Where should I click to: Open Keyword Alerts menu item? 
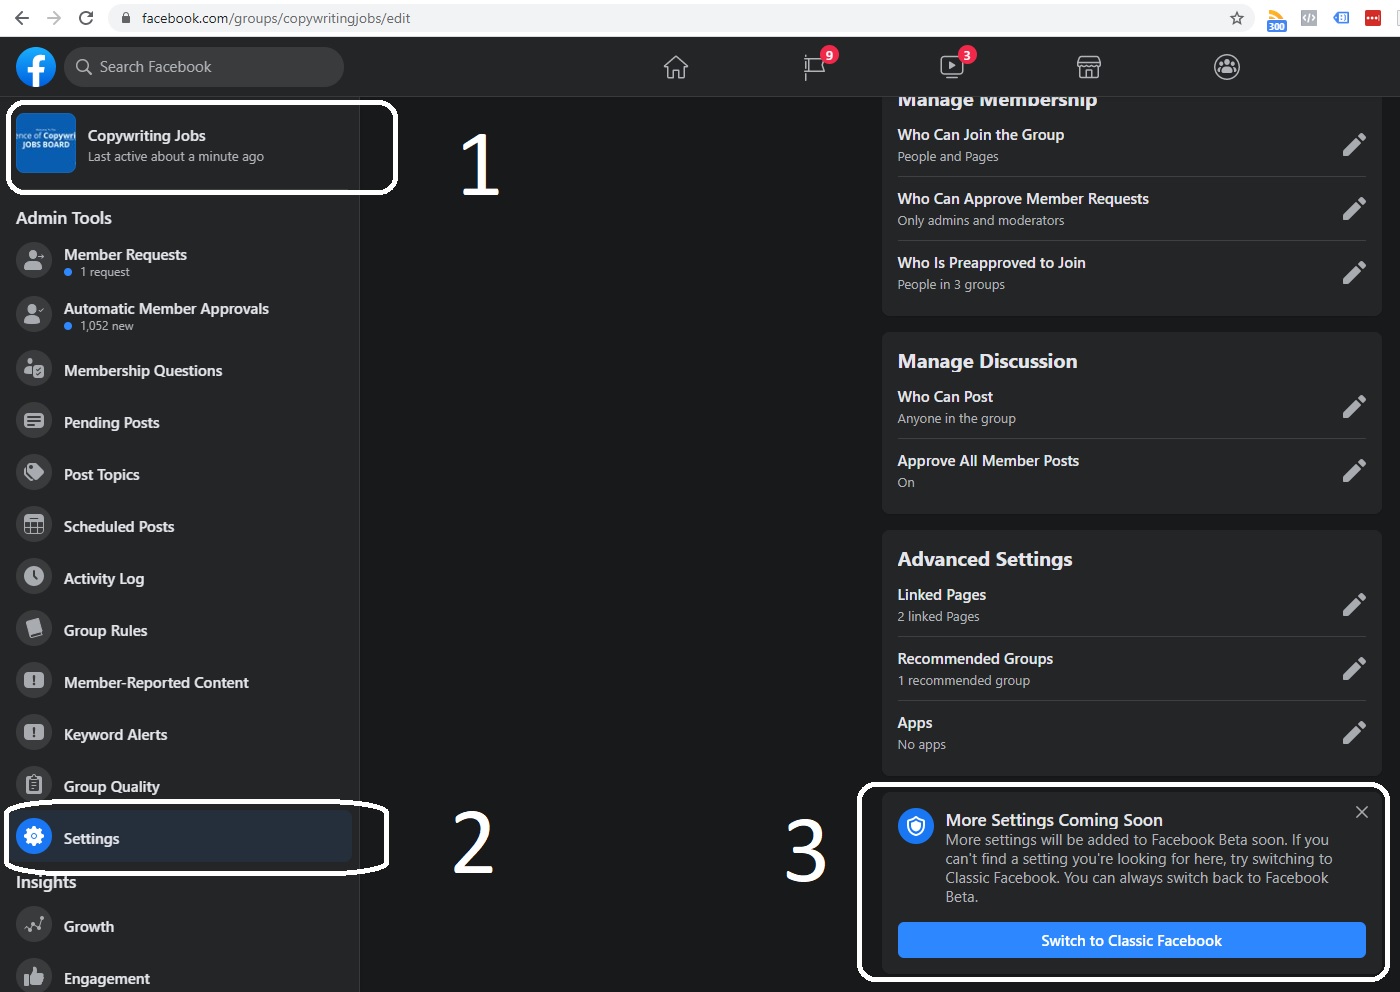[x=180, y=734]
